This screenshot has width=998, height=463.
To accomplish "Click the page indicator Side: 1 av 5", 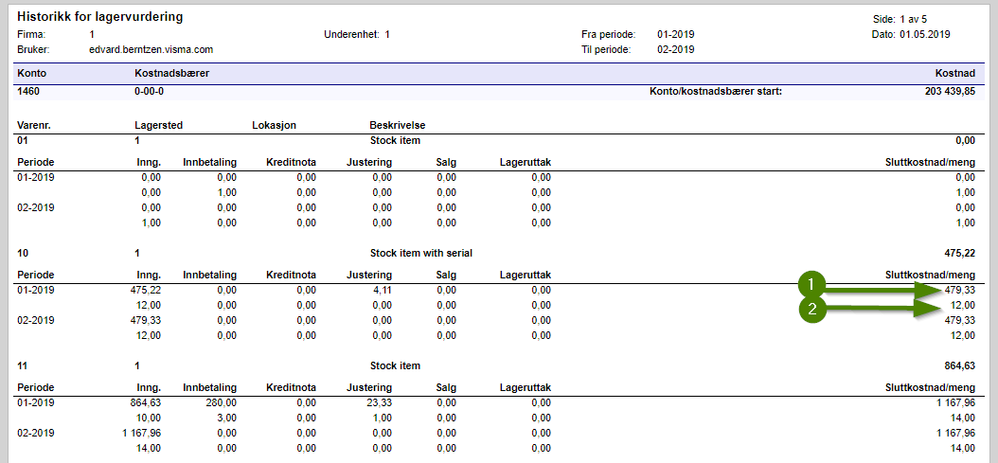I will click(899, 19).
